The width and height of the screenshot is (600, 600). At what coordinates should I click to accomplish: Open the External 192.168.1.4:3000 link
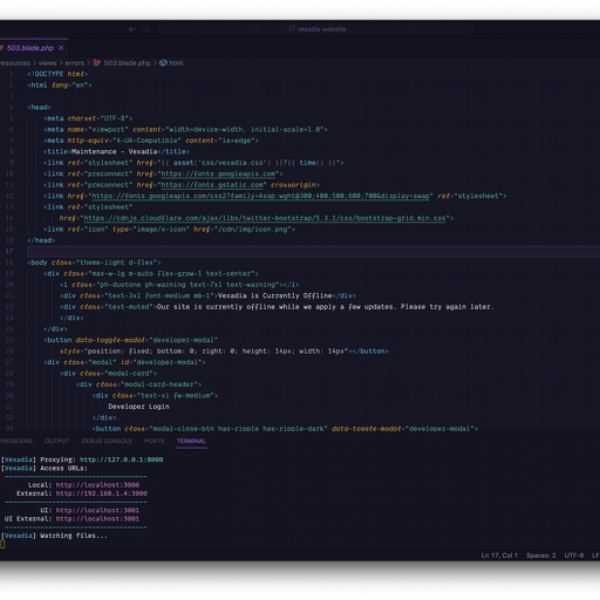[x=101, y=493]
